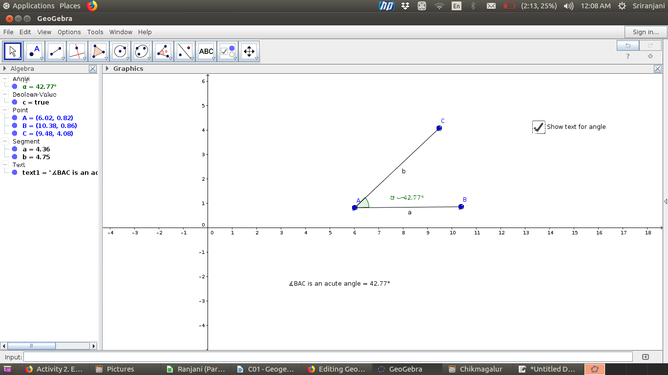
Task: Close the Algebra panel
Action: pyautogui.click(x=92, y=69)
